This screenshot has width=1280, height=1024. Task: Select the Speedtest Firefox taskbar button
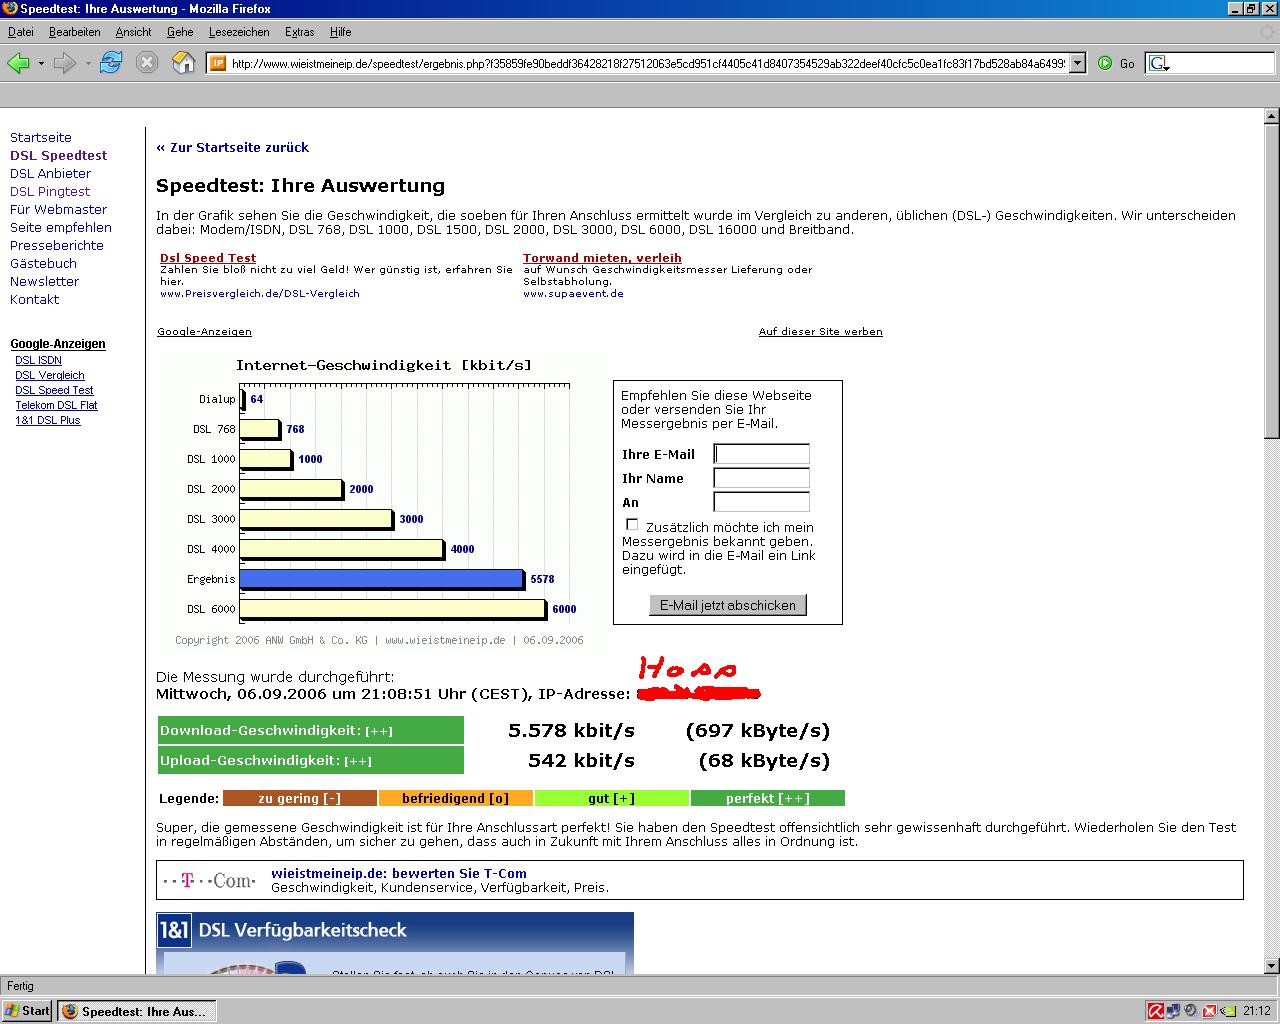(x=136, y=1011)
